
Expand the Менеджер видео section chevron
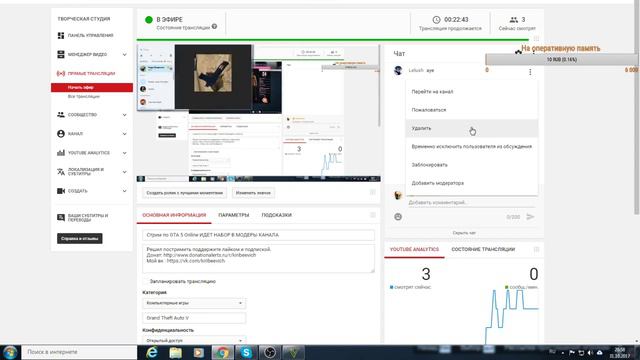coord(124,54)
